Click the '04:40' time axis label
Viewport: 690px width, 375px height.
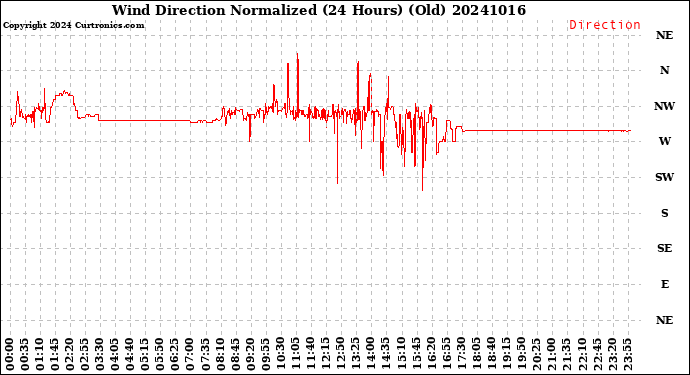click(130, 354)
